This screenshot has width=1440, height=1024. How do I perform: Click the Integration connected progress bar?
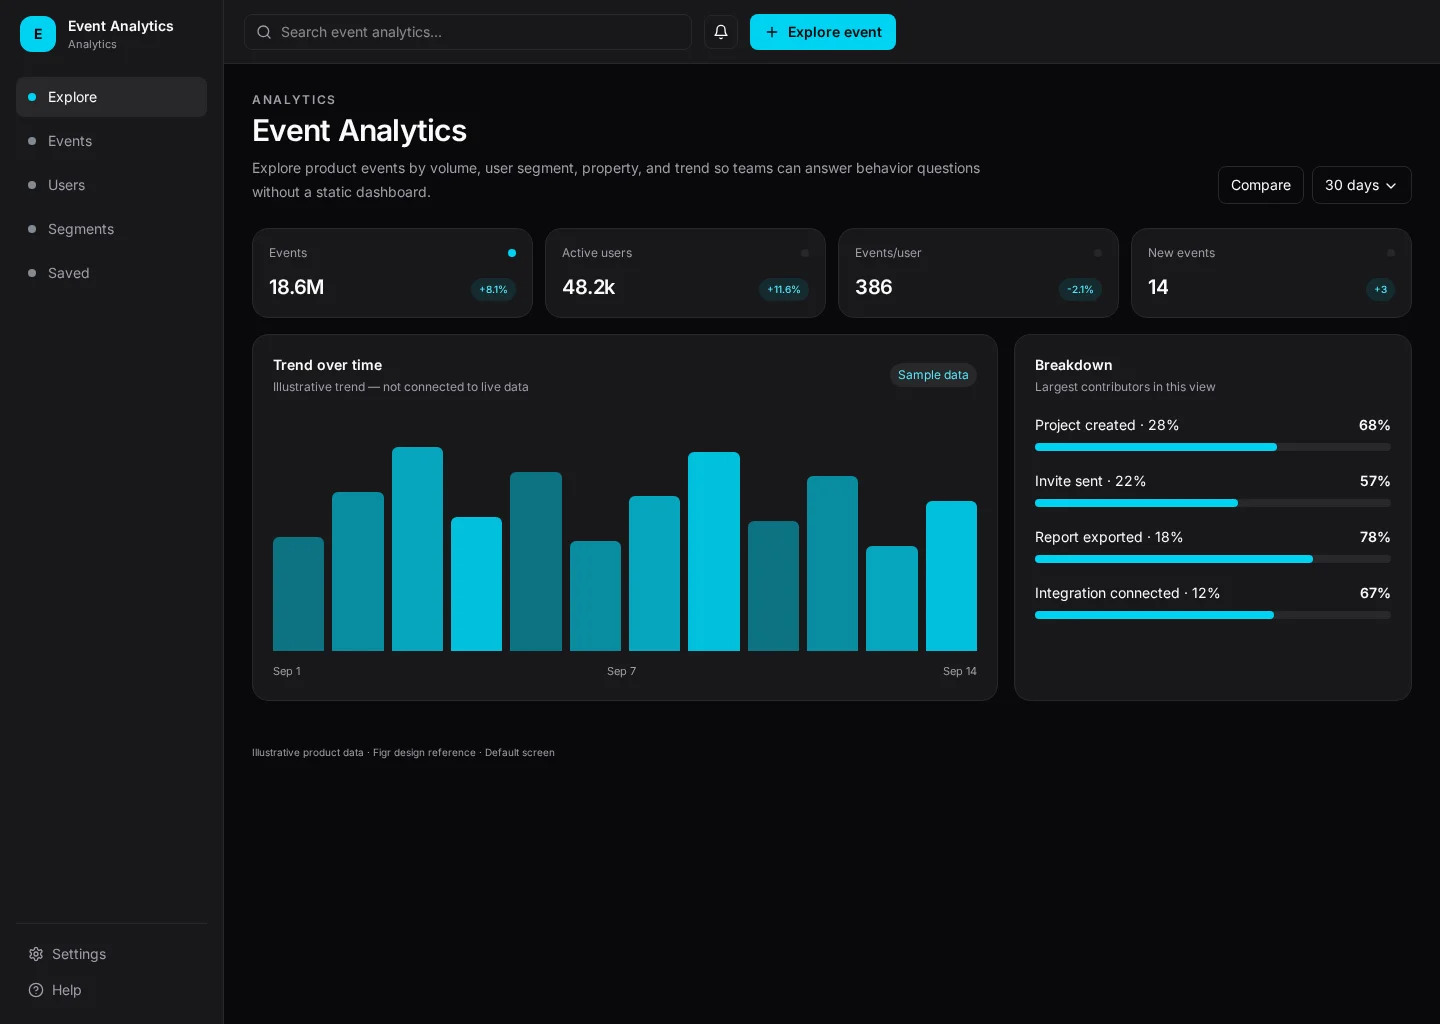pos(1212,615)
